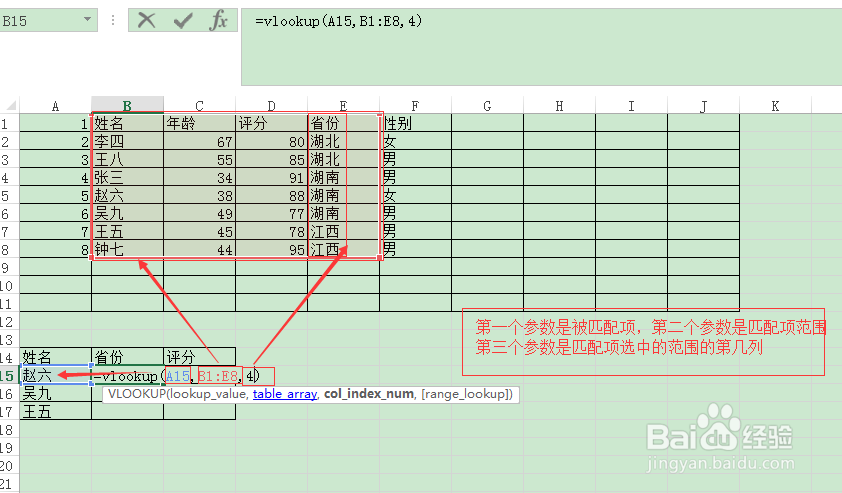Screen dimensions: 842x493
Task: Click cell 王五 in row 17
Action: (55, 411)
